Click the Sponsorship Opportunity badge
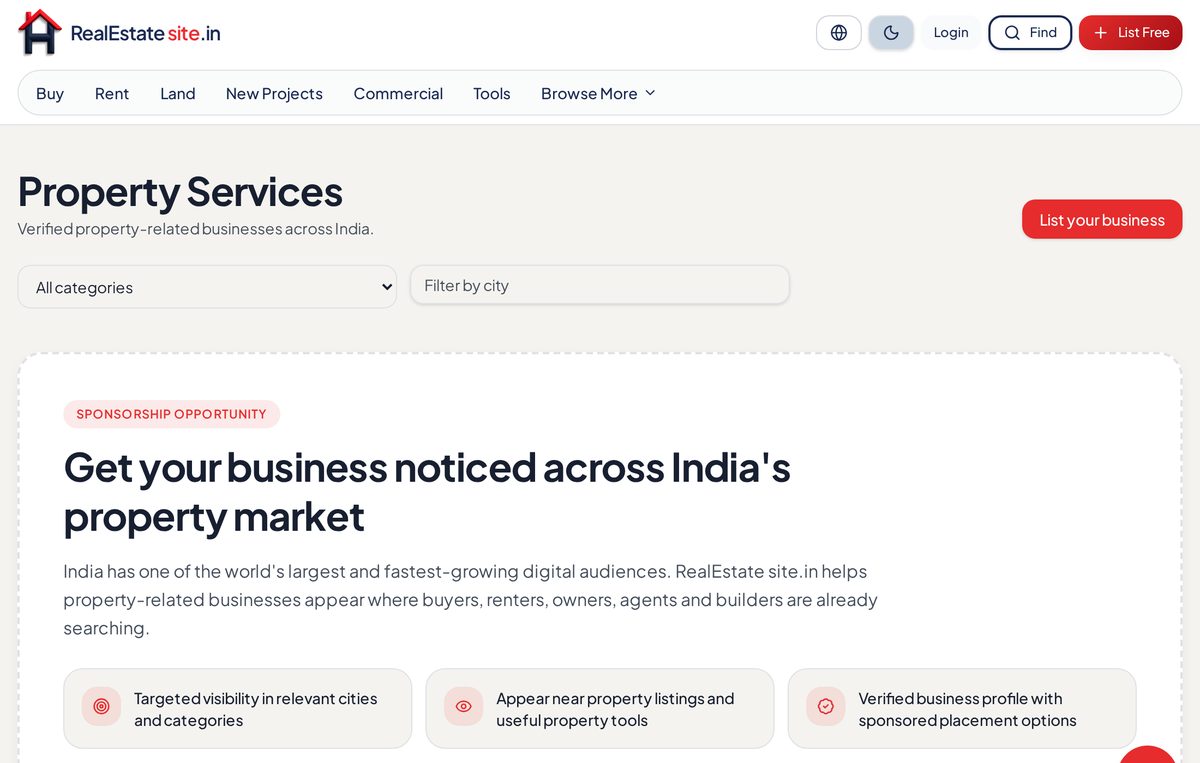Viewport: 1200px width, 763px height. pyautogui.click(x=172, y=414)
